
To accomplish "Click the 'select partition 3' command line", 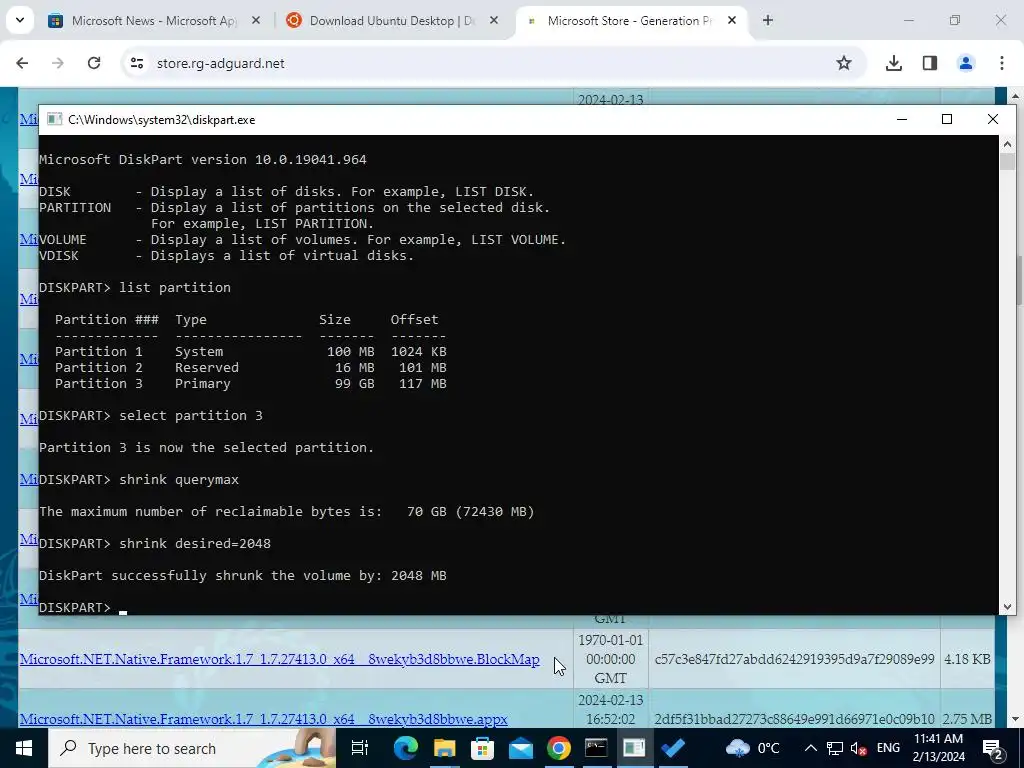I will (151, 415).
